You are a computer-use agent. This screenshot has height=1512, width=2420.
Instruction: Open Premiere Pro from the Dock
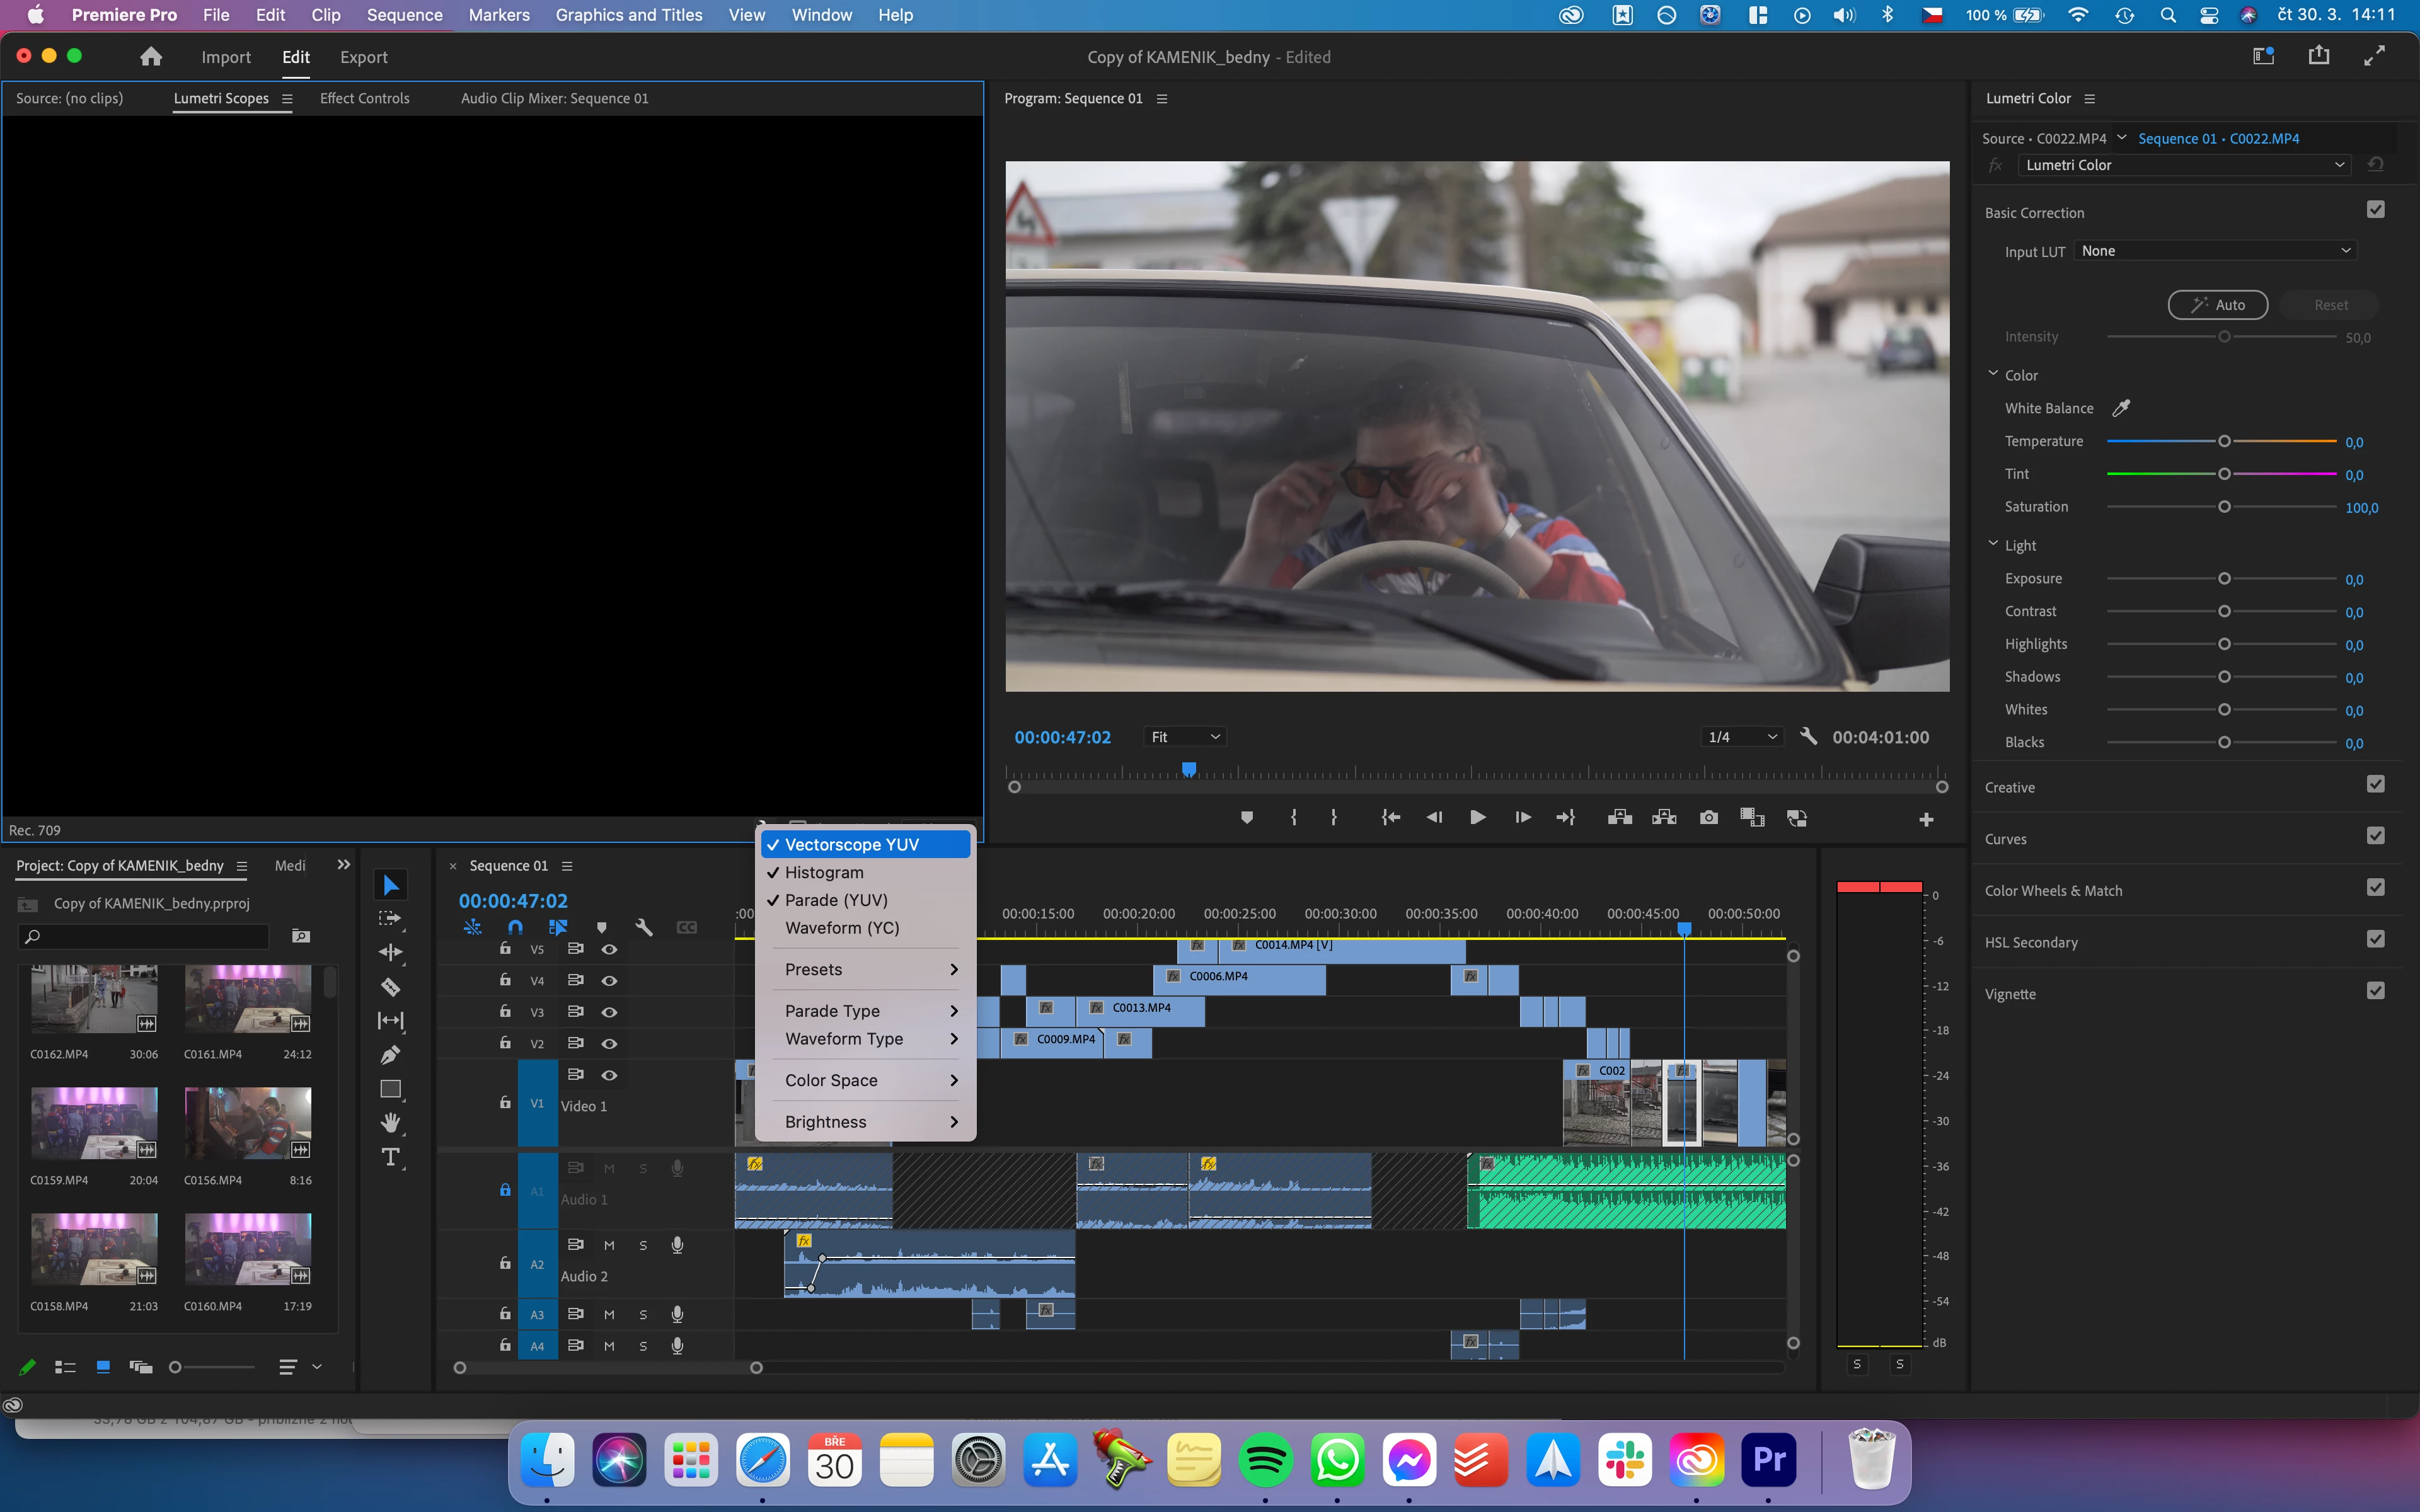coord(1768,1460)
